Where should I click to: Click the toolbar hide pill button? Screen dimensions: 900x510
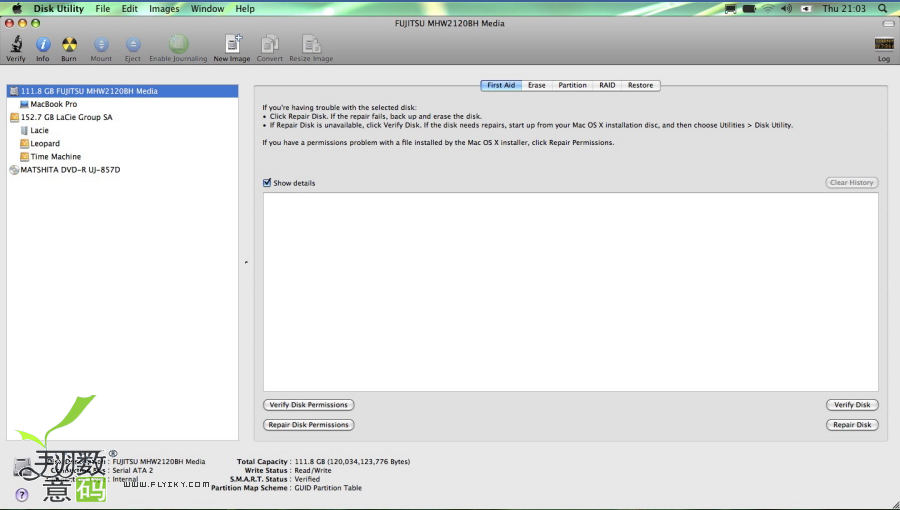click(888, 24)
